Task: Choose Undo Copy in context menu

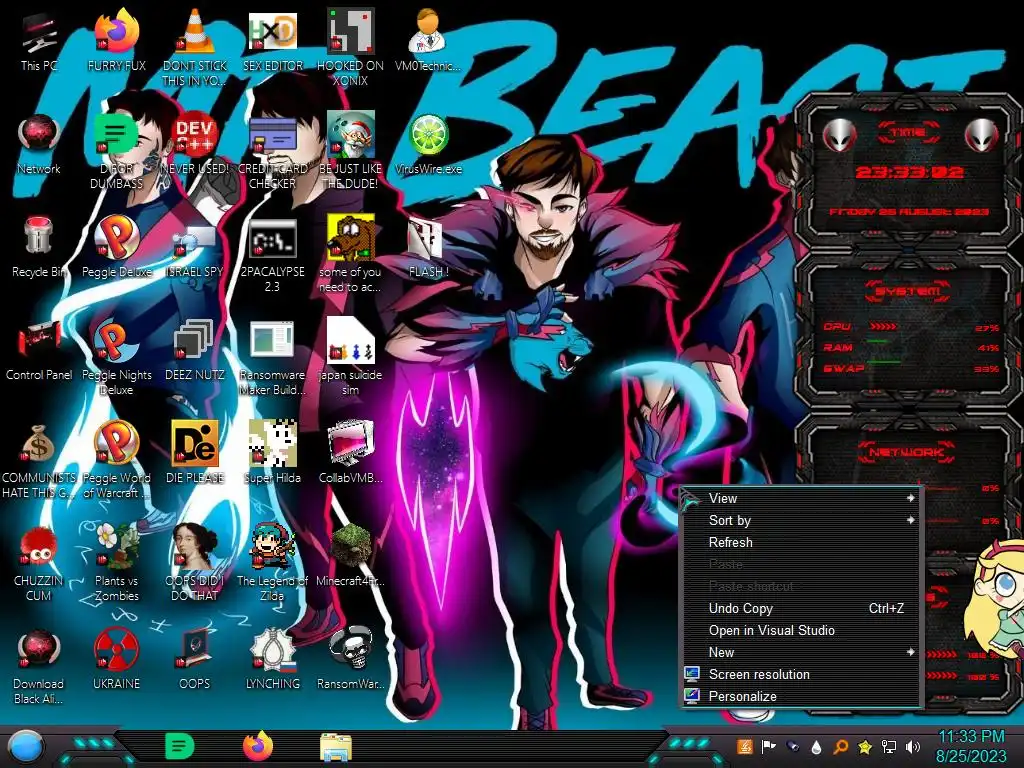Action: 801,609
